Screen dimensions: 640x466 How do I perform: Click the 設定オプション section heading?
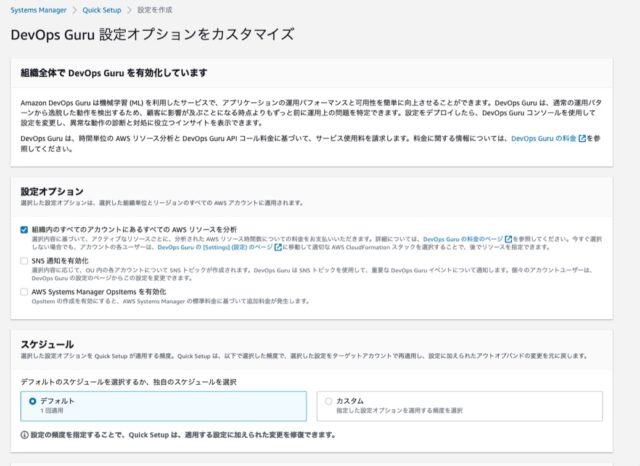tap(52, 191)
